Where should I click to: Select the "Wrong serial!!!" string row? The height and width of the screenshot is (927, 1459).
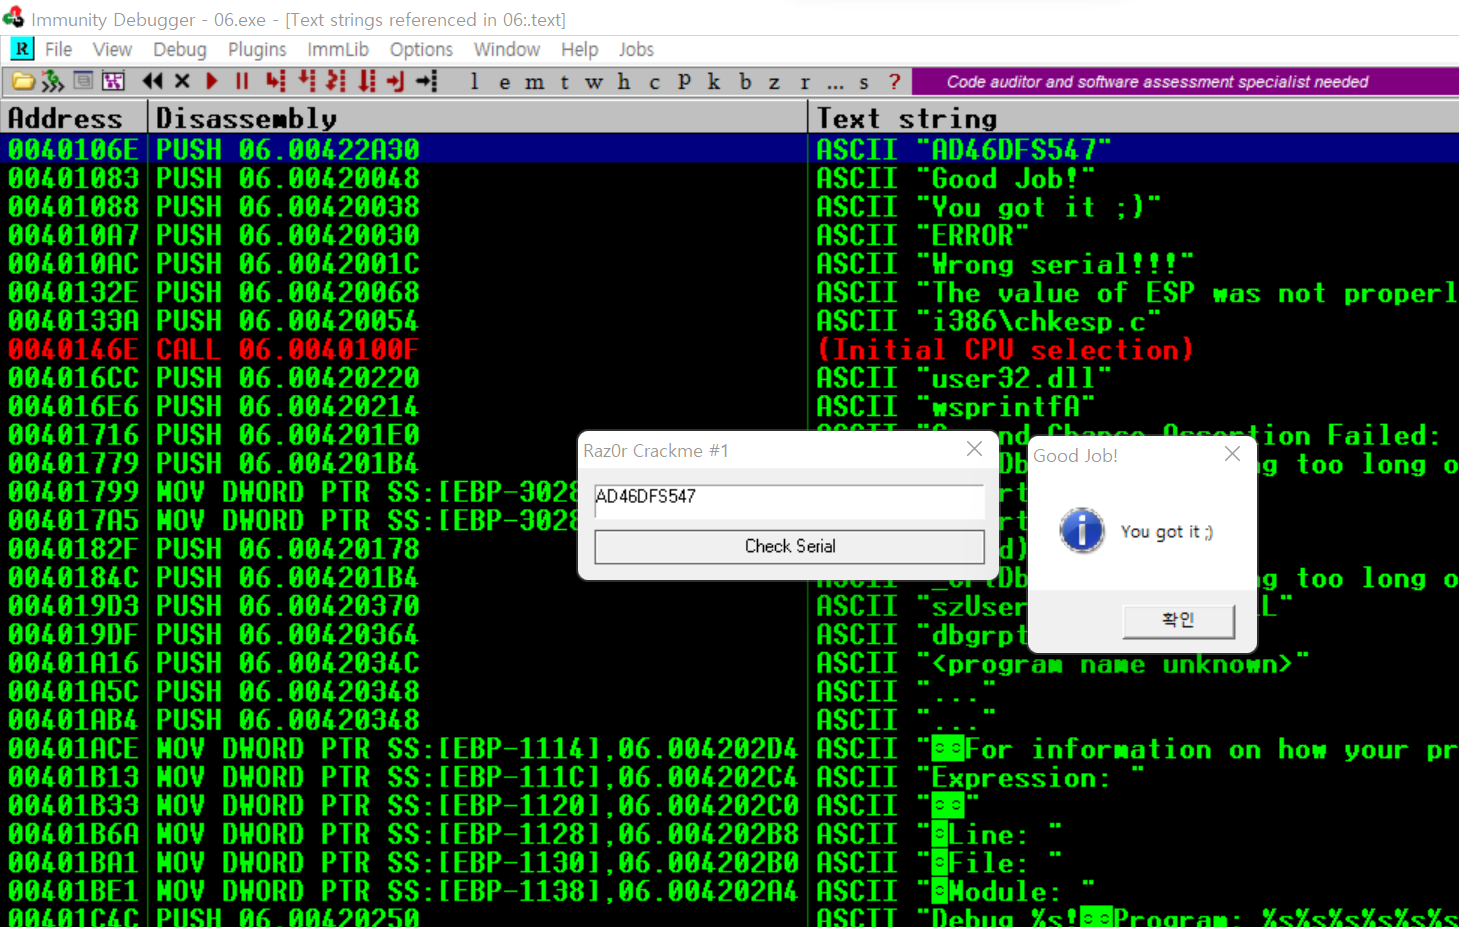730,264
